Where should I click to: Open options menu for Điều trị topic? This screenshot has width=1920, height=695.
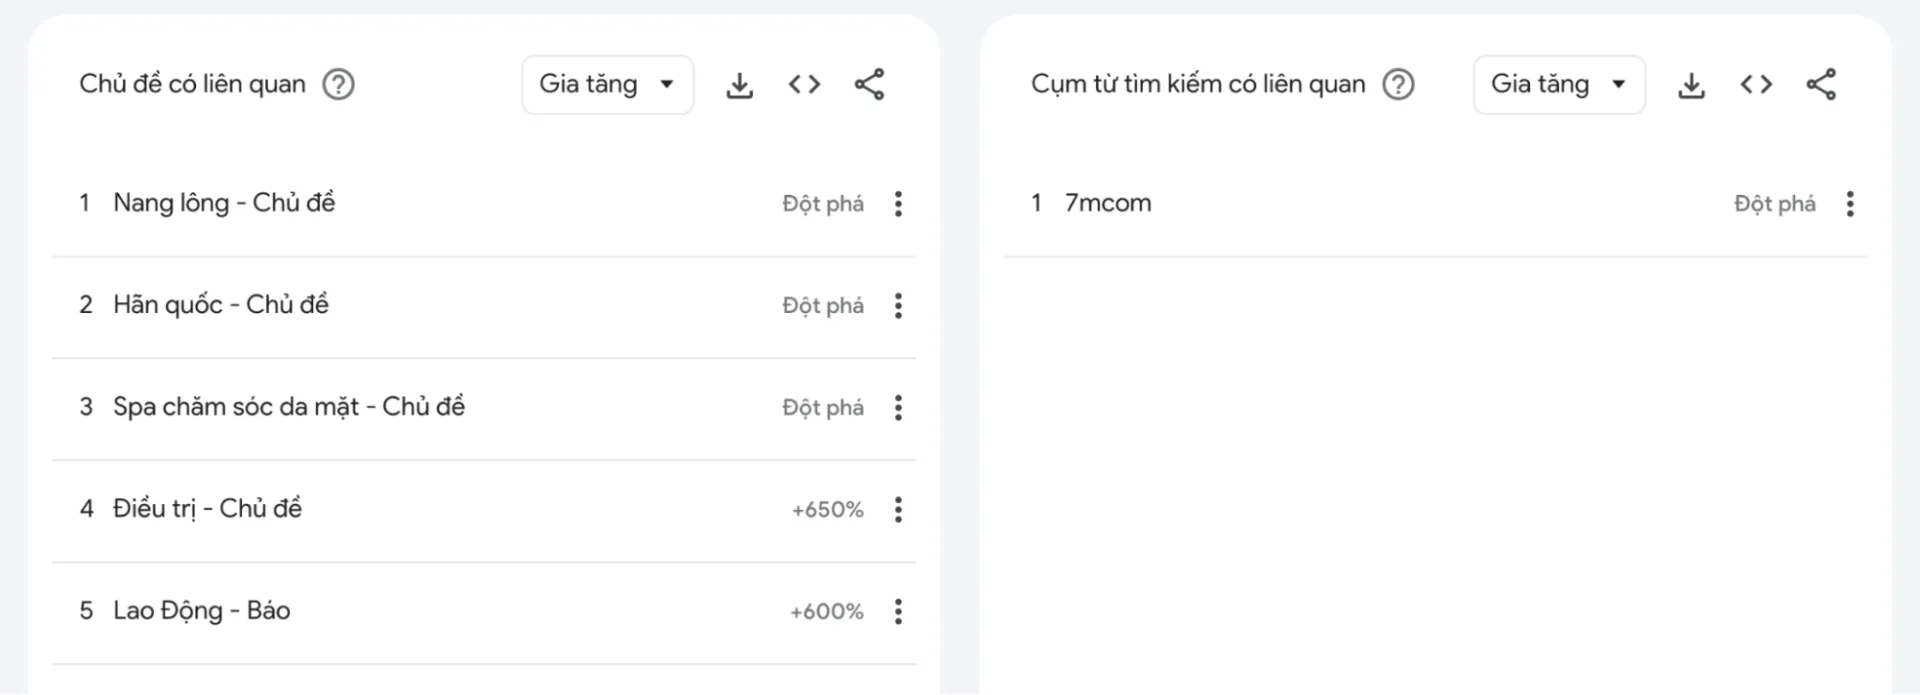click(898, 509)
